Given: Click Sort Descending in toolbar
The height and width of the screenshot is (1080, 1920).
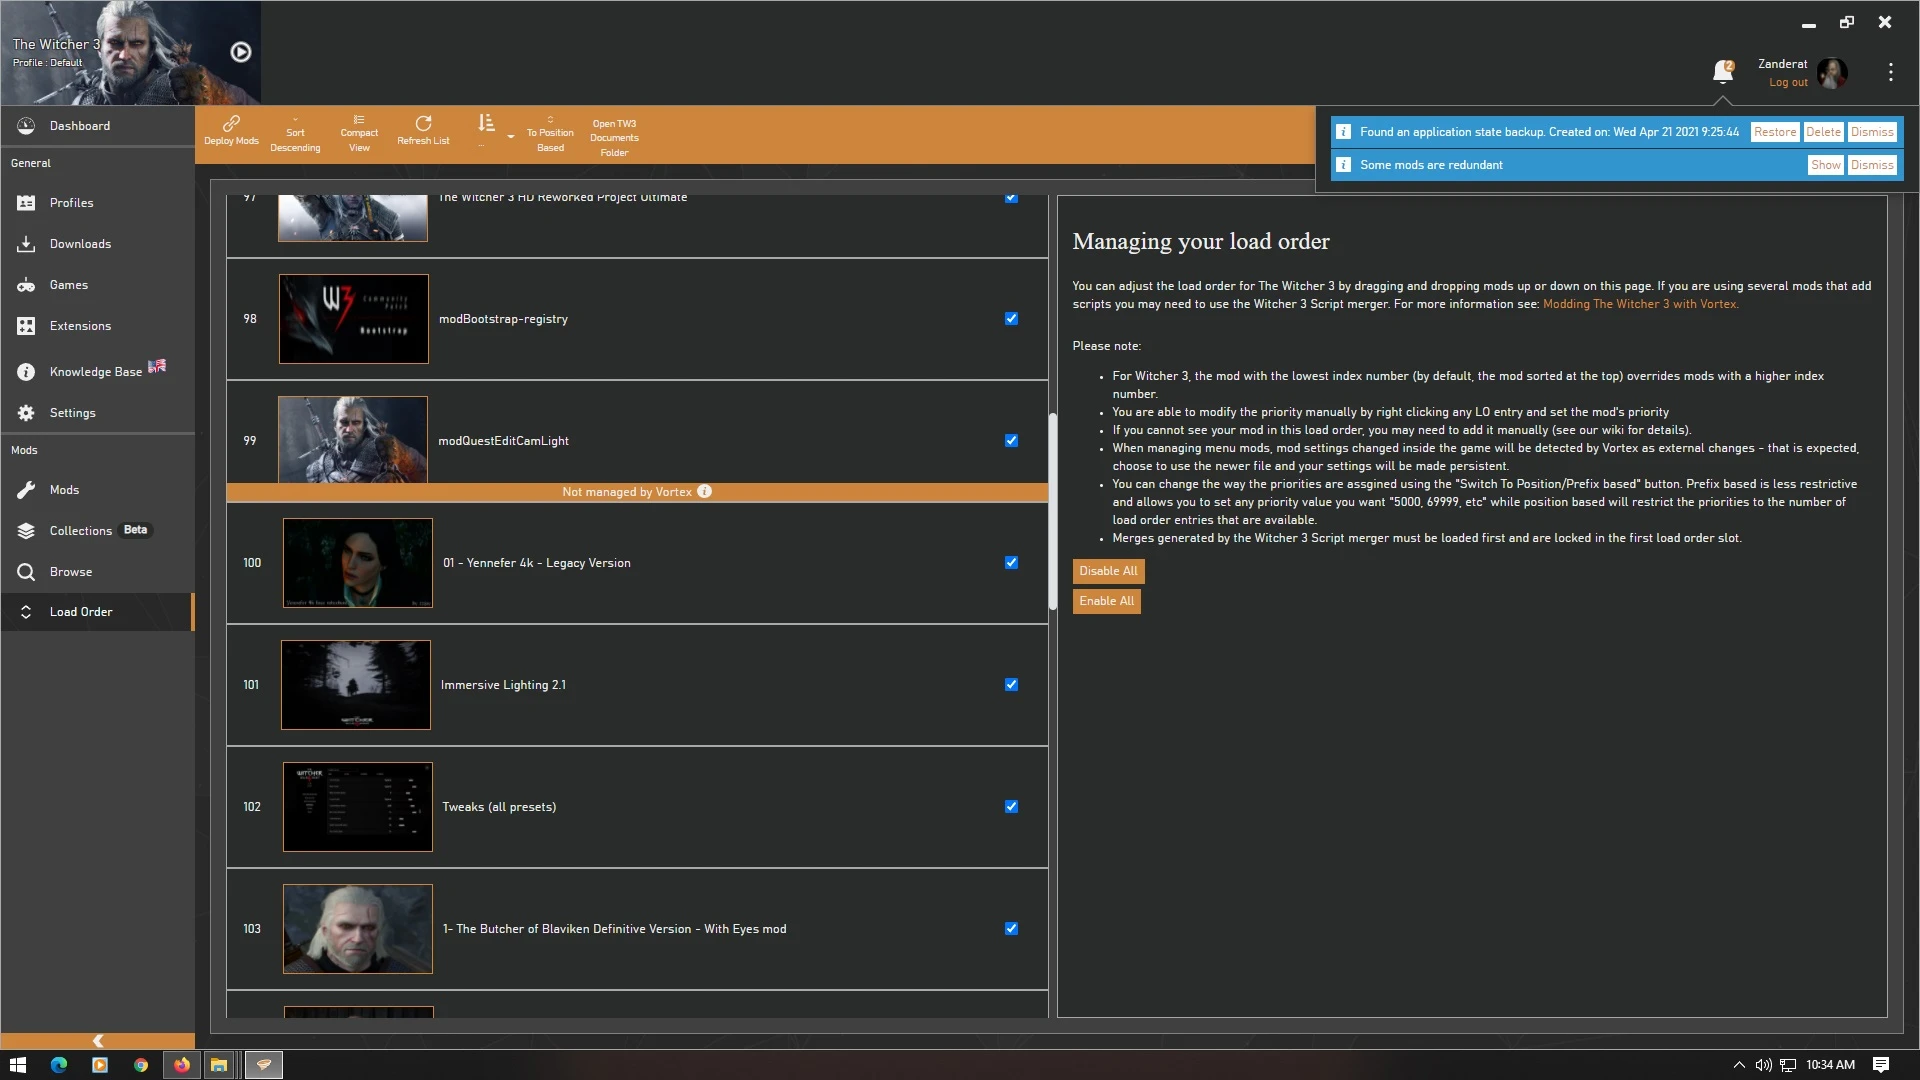Looking at the screenshot, I should click(x=295, y=135).
